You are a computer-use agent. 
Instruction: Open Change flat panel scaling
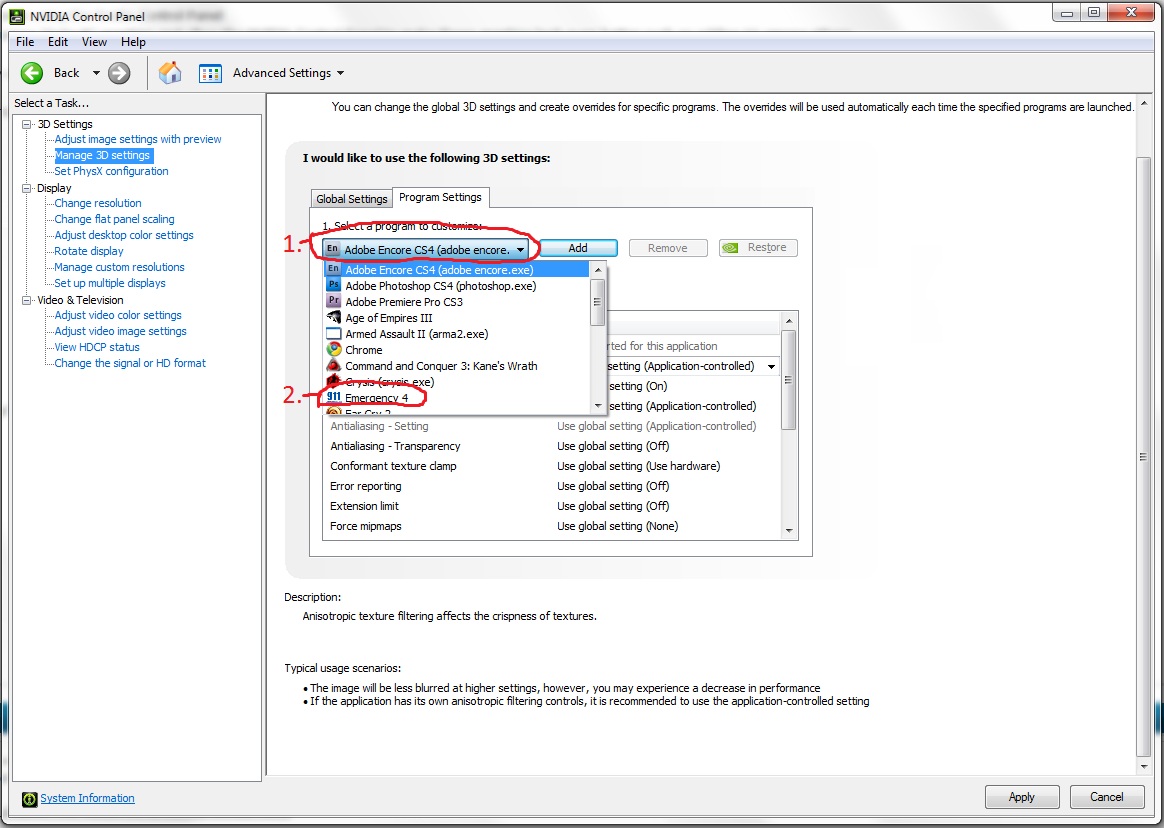[114, 219]
